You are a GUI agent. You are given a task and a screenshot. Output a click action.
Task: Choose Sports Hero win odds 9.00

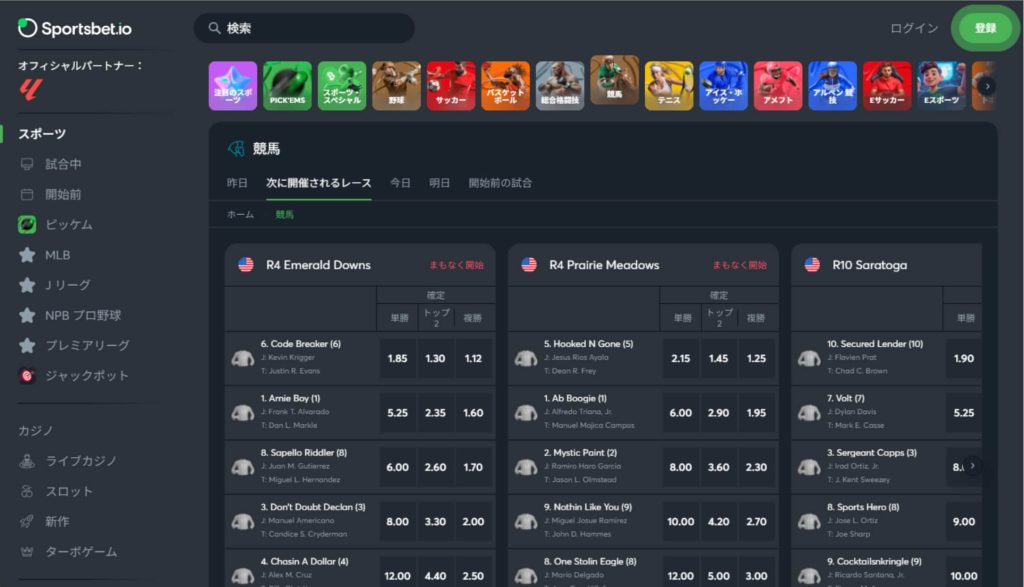pos(963,522)
